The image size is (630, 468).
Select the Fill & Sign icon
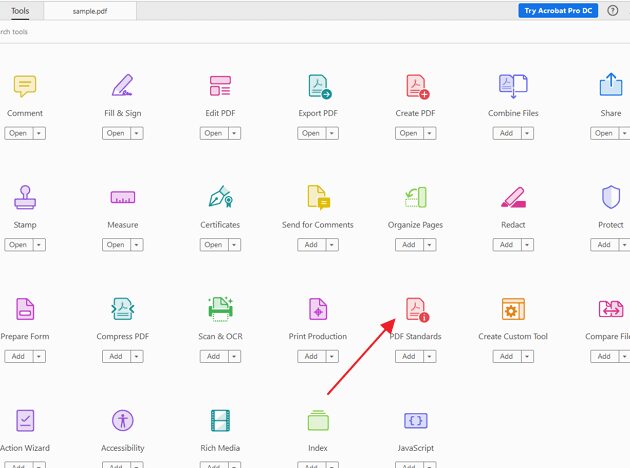click(x=123, y=85)
